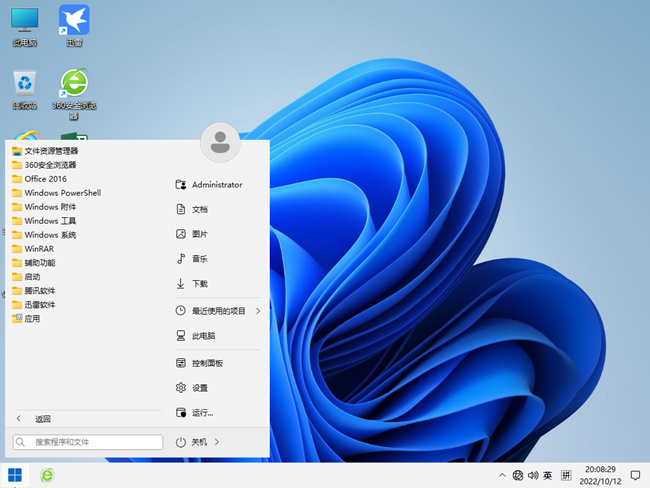
Task: Open 图片 from the start menu
Action: pos(192,234)
